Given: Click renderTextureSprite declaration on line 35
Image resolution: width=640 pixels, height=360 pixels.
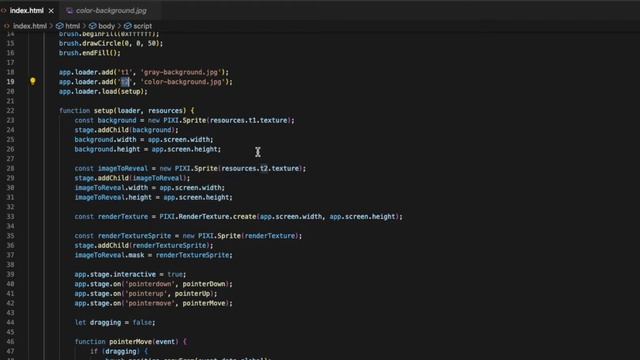Looking at the screenshot, I should [134, 236].
